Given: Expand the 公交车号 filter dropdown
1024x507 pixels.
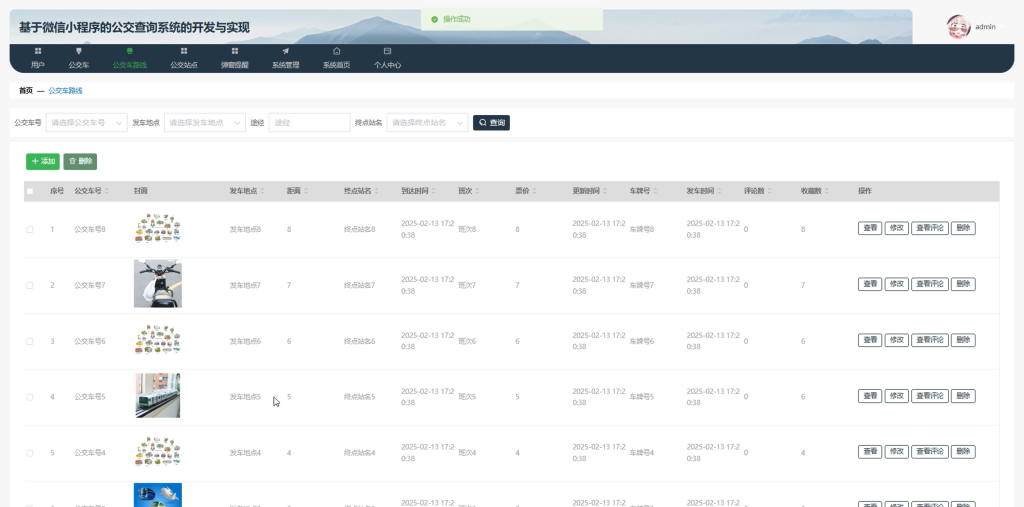Looking at the screenshot, I should pyautogui.click(x=86, y=122).
